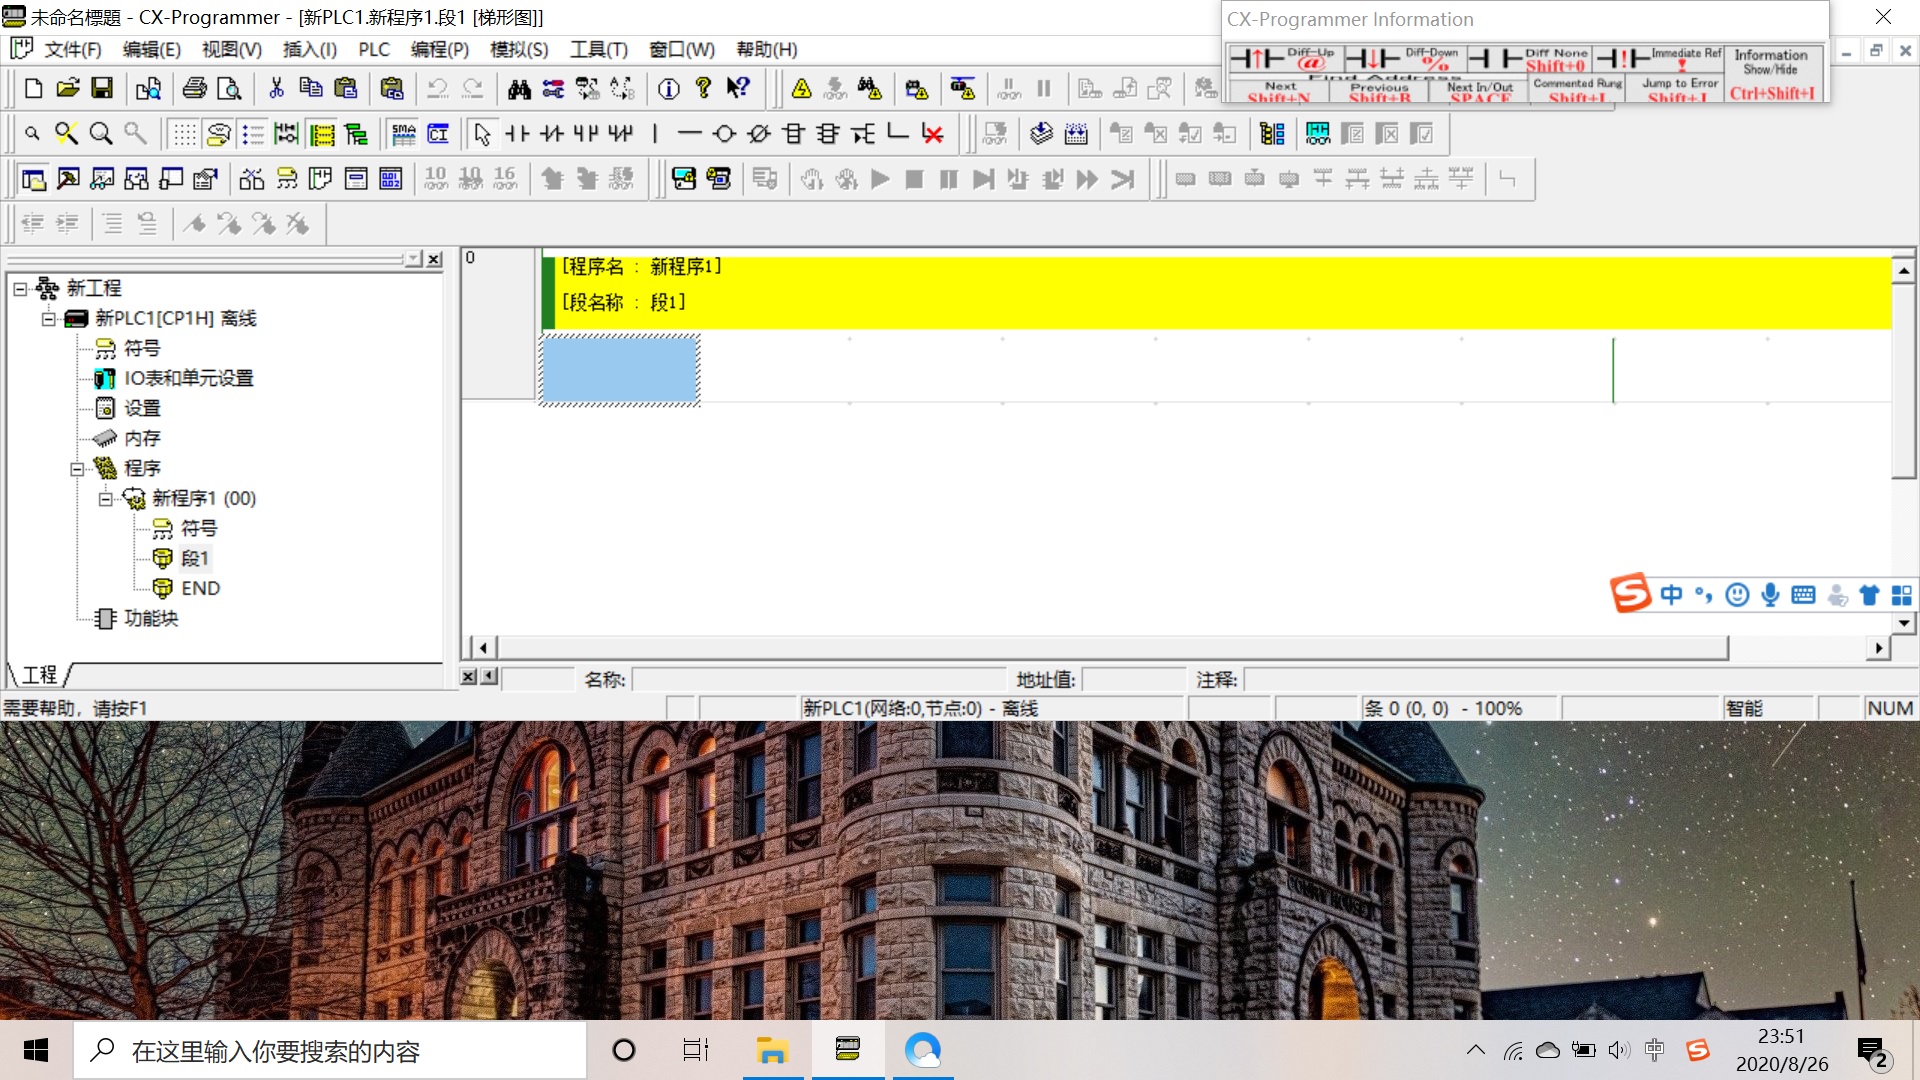
Task: Select the New Contact ladder tool
Action: pos(517,134)
